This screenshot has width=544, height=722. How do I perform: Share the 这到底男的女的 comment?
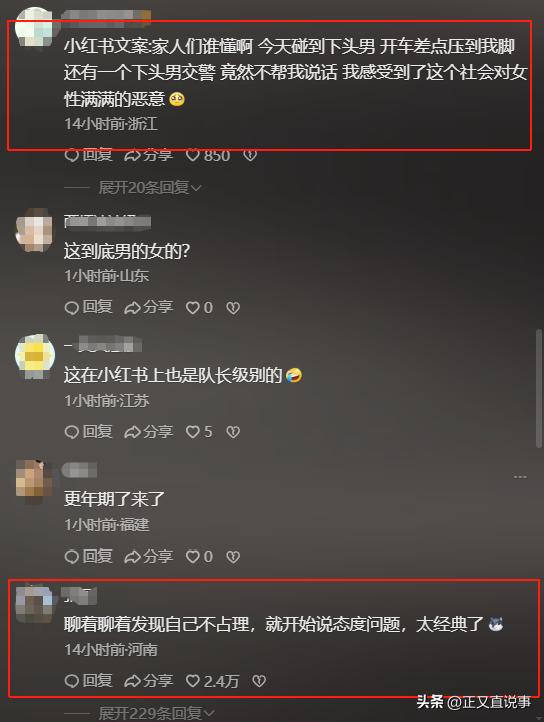(148, 307)
